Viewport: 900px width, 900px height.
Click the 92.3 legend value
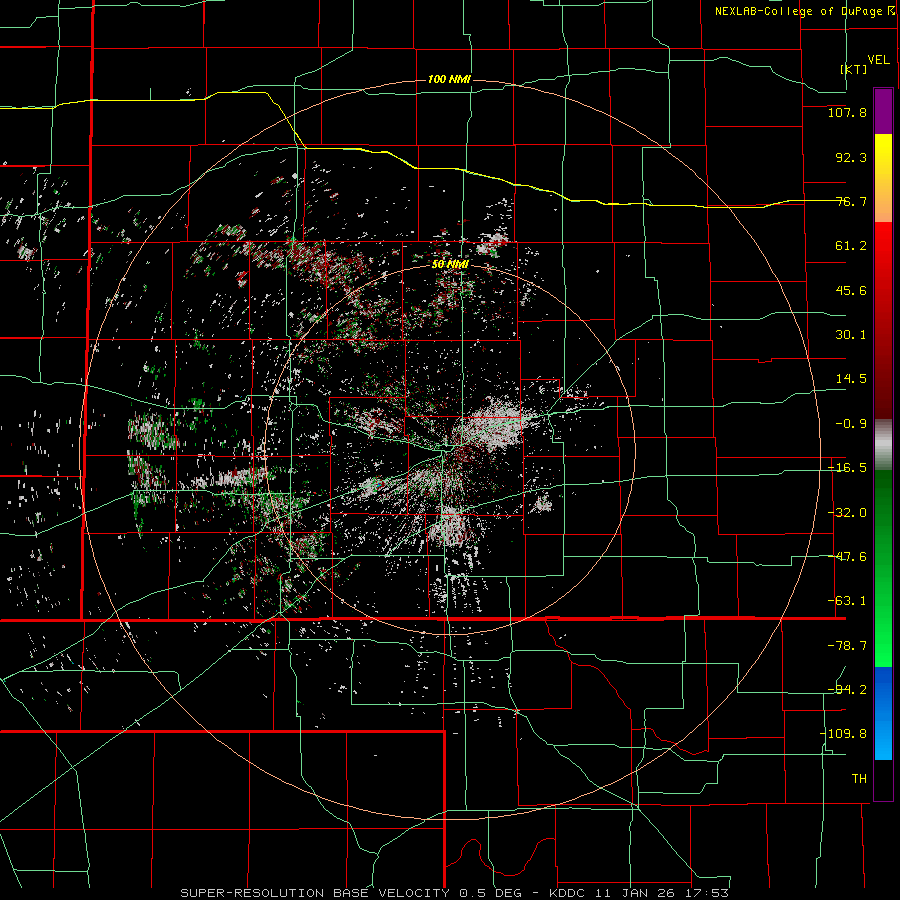click(x=851, y=157)
